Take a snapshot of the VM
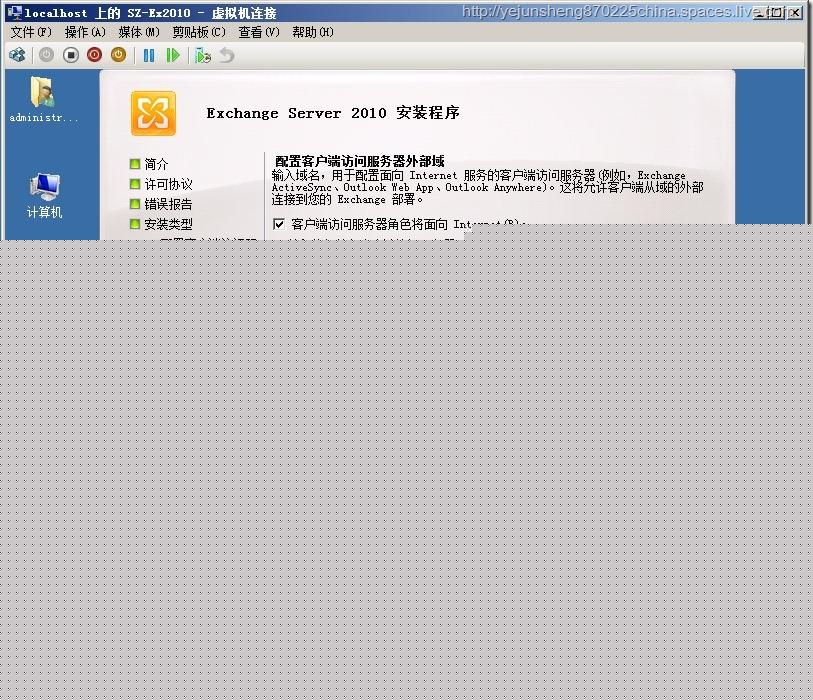Image resolution: width=813 pixels, height=700 pixels. [x=203, y=55]
